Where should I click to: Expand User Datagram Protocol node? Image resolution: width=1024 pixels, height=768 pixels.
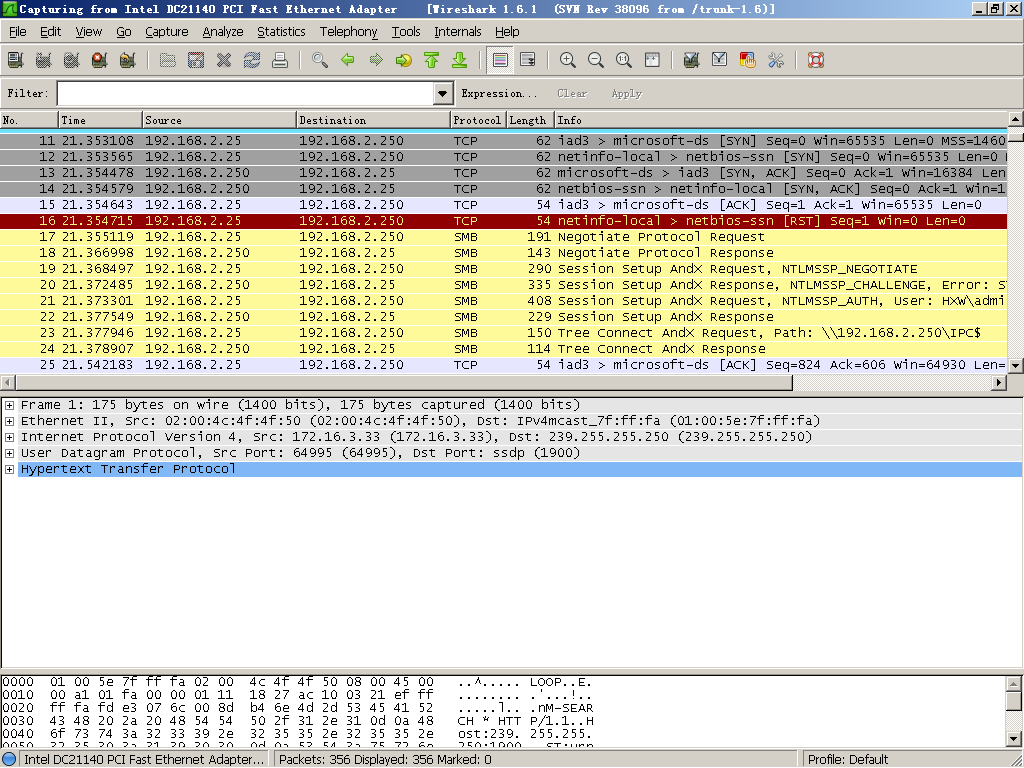coord(9,453)
